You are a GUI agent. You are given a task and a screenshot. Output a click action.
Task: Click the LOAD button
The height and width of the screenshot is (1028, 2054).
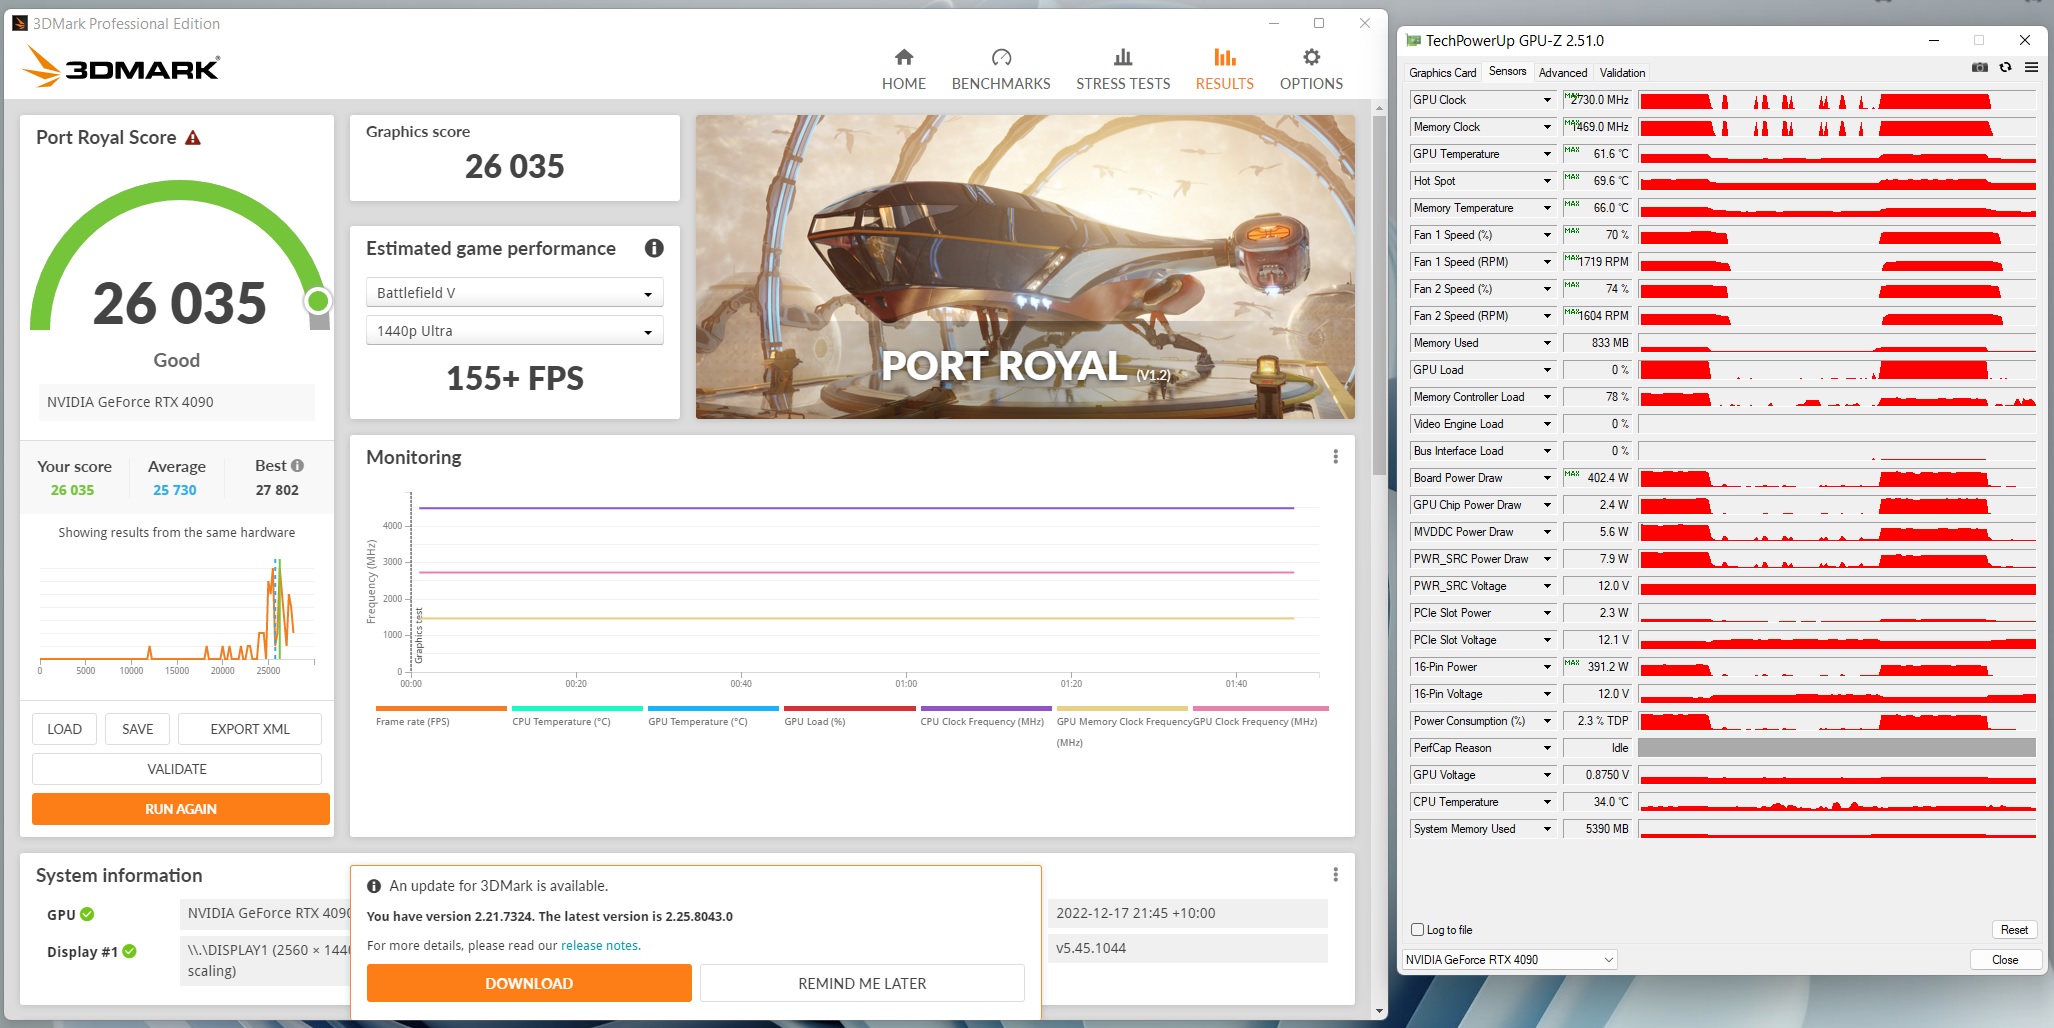point(65,729)
